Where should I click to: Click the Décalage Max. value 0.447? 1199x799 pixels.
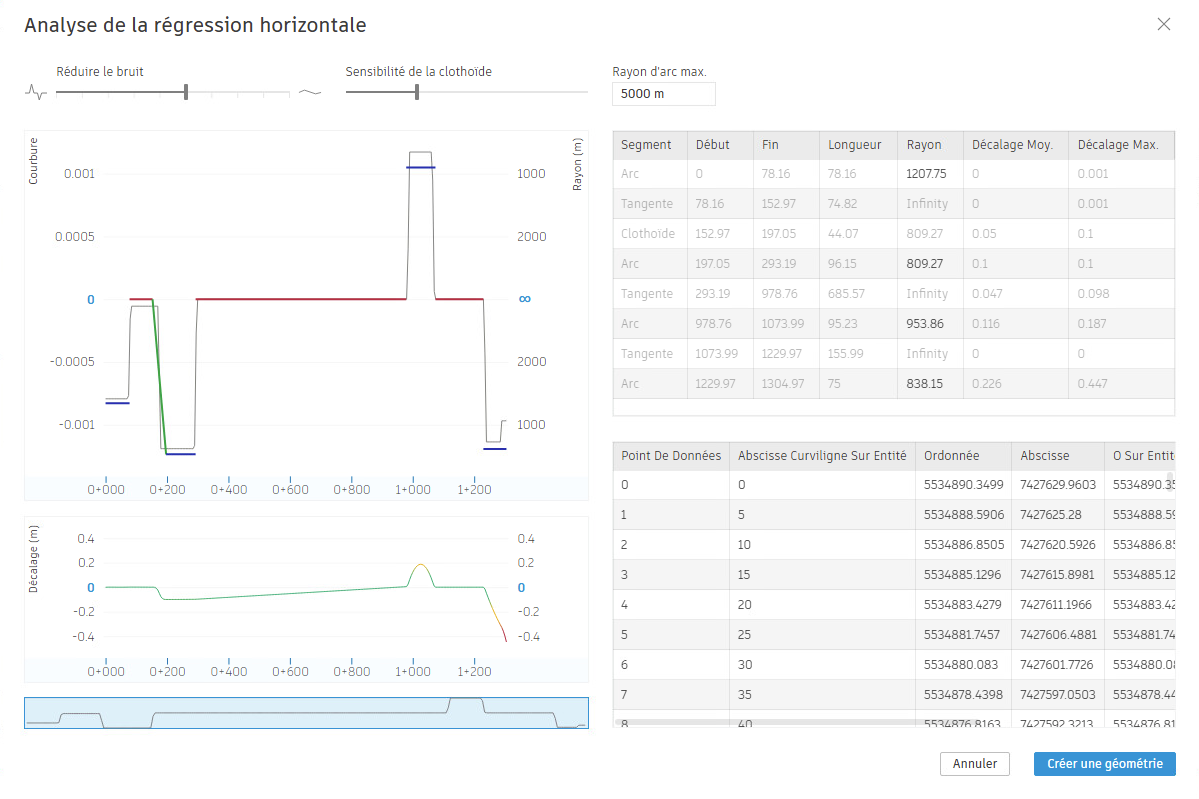[1091, 384]
